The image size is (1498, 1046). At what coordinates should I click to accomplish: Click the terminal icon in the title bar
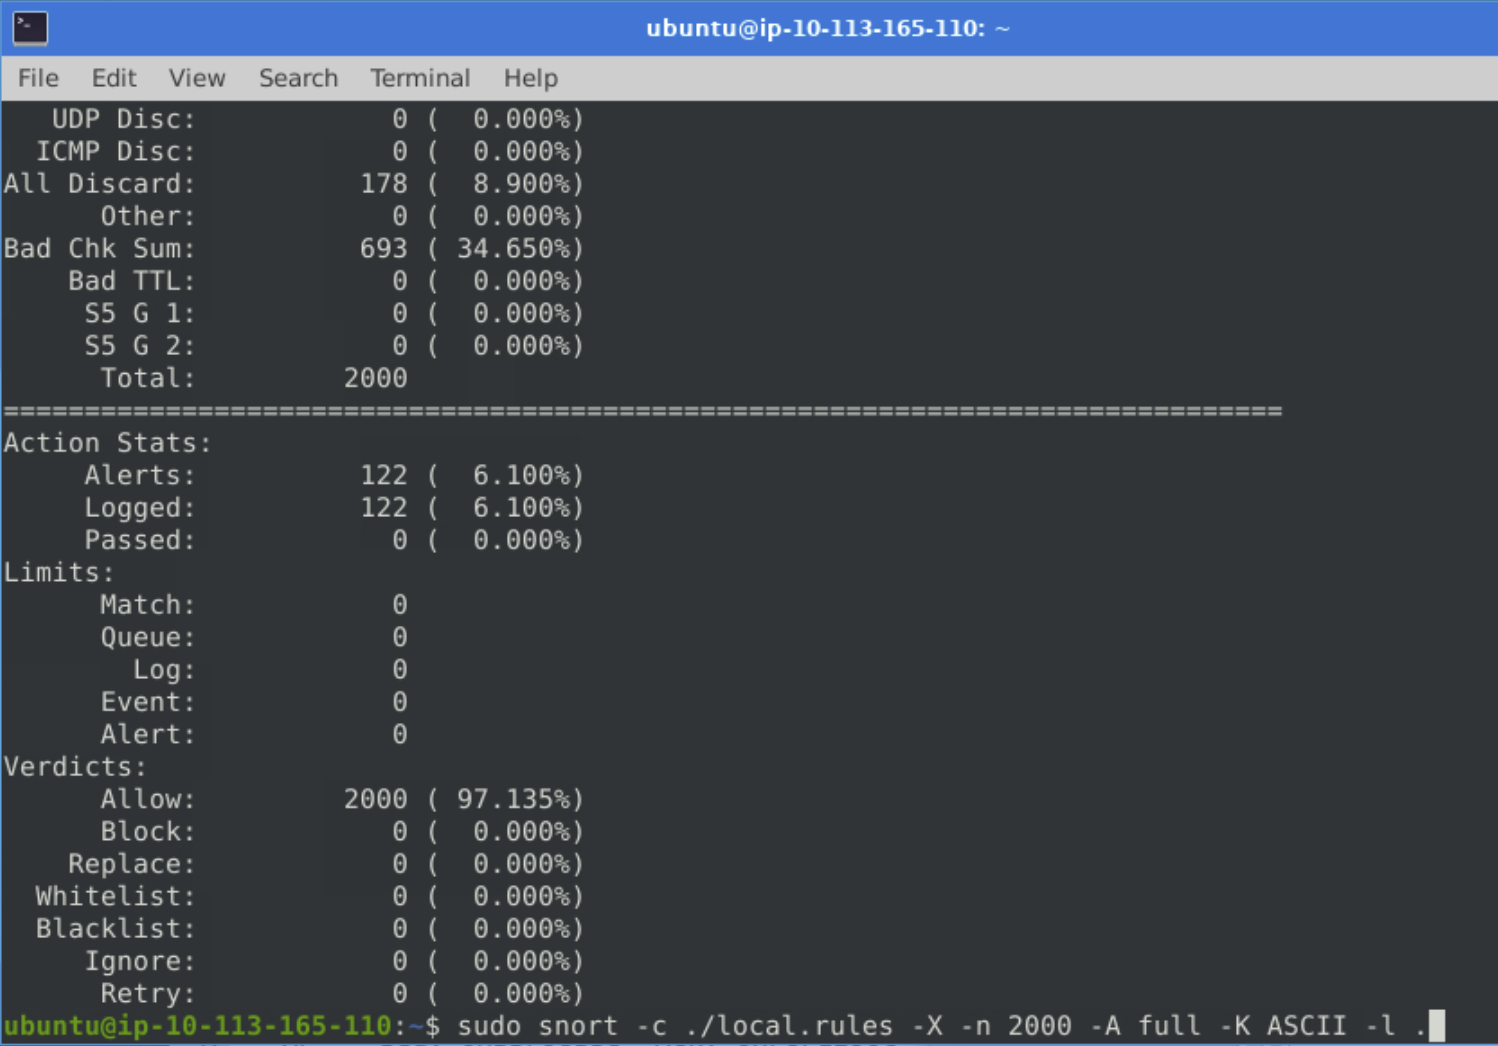click(30, 28)
